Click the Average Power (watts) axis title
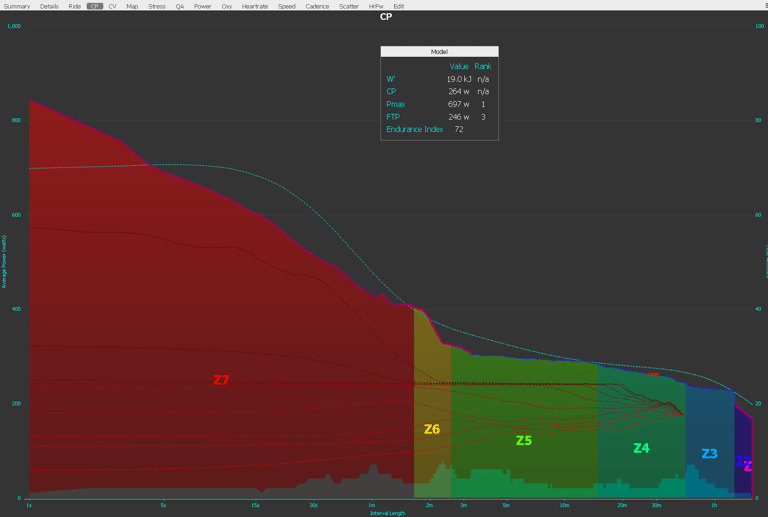The height and width of the screenshot is (517, 768). point(4,261)
